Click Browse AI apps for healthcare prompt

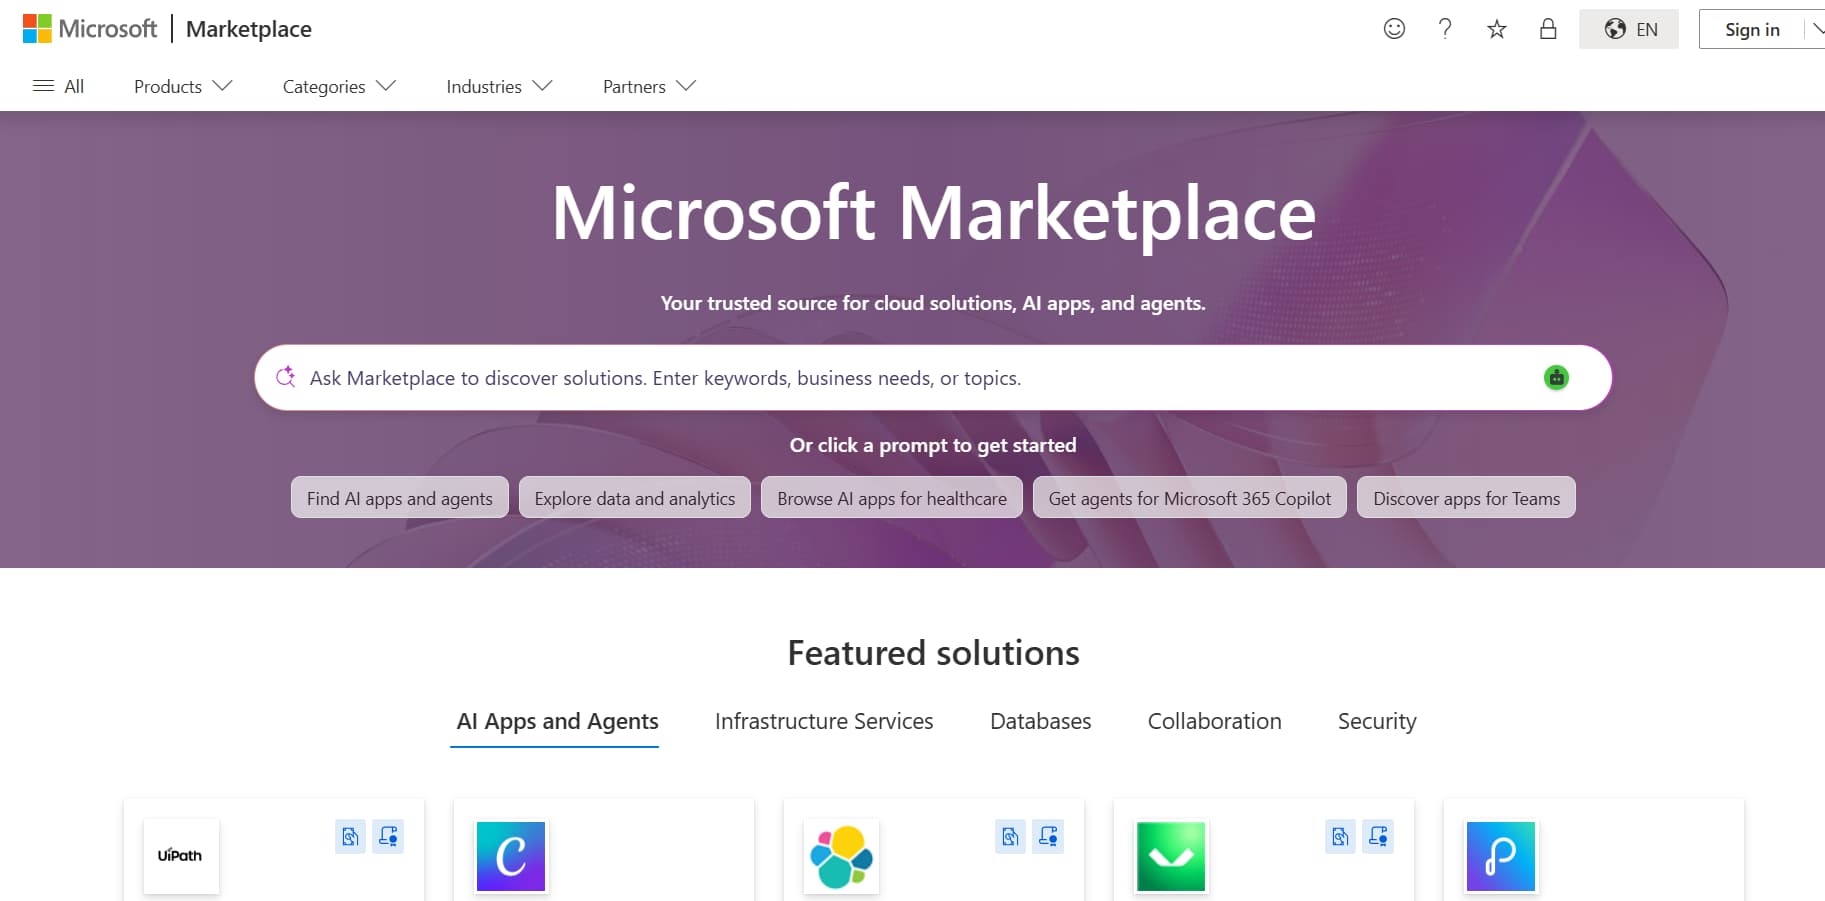click(x=892, y=498)
